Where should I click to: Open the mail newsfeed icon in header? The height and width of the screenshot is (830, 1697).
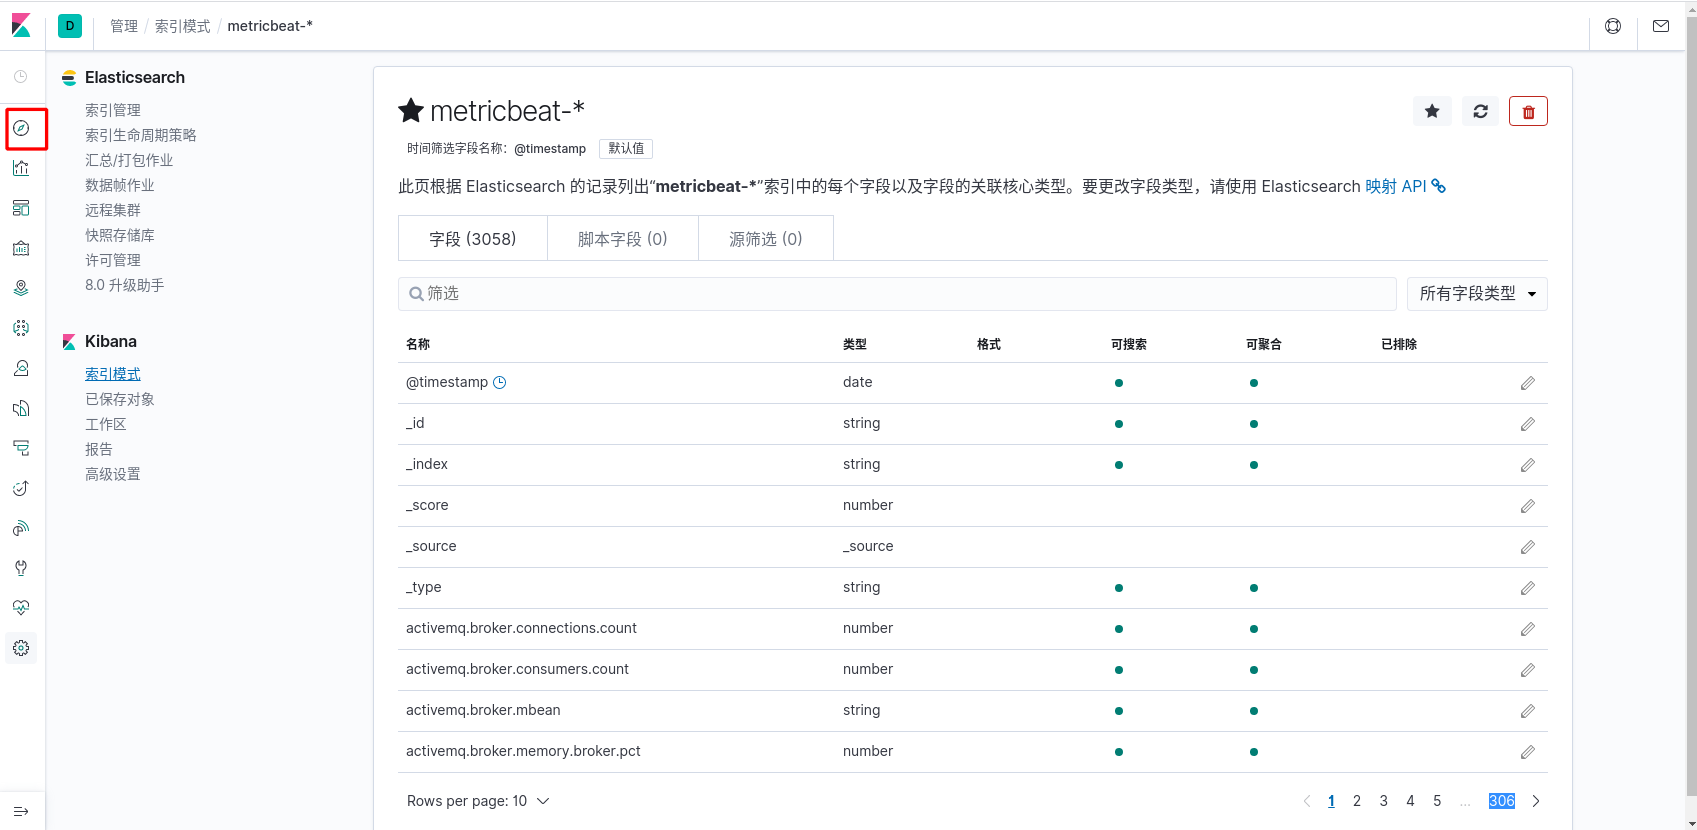[x=1661, y=26]
